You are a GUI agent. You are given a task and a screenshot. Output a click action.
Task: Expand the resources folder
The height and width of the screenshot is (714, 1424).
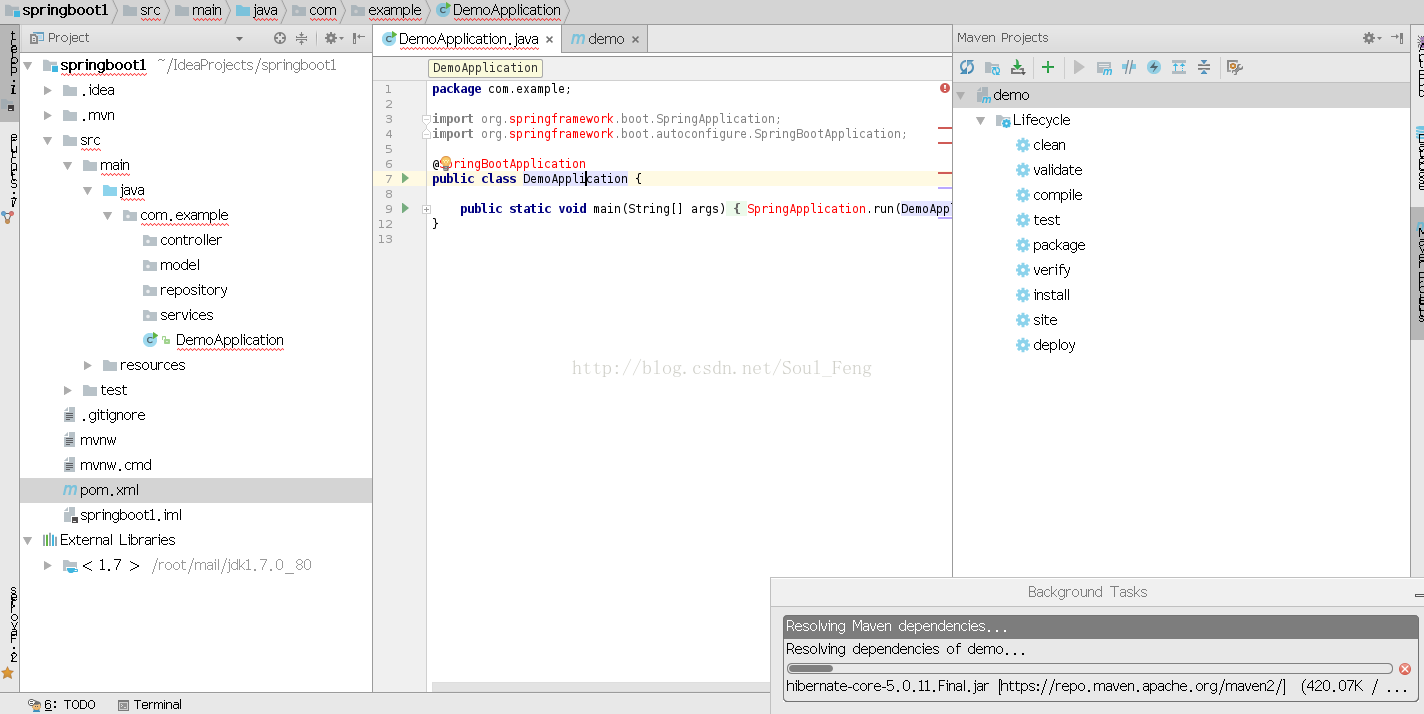(88, 365)
